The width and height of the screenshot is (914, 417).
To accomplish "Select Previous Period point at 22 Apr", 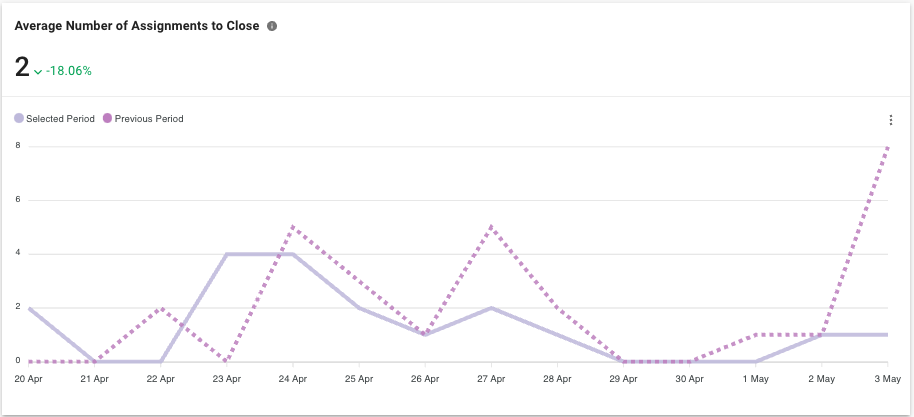I will (x=160, y=308).
